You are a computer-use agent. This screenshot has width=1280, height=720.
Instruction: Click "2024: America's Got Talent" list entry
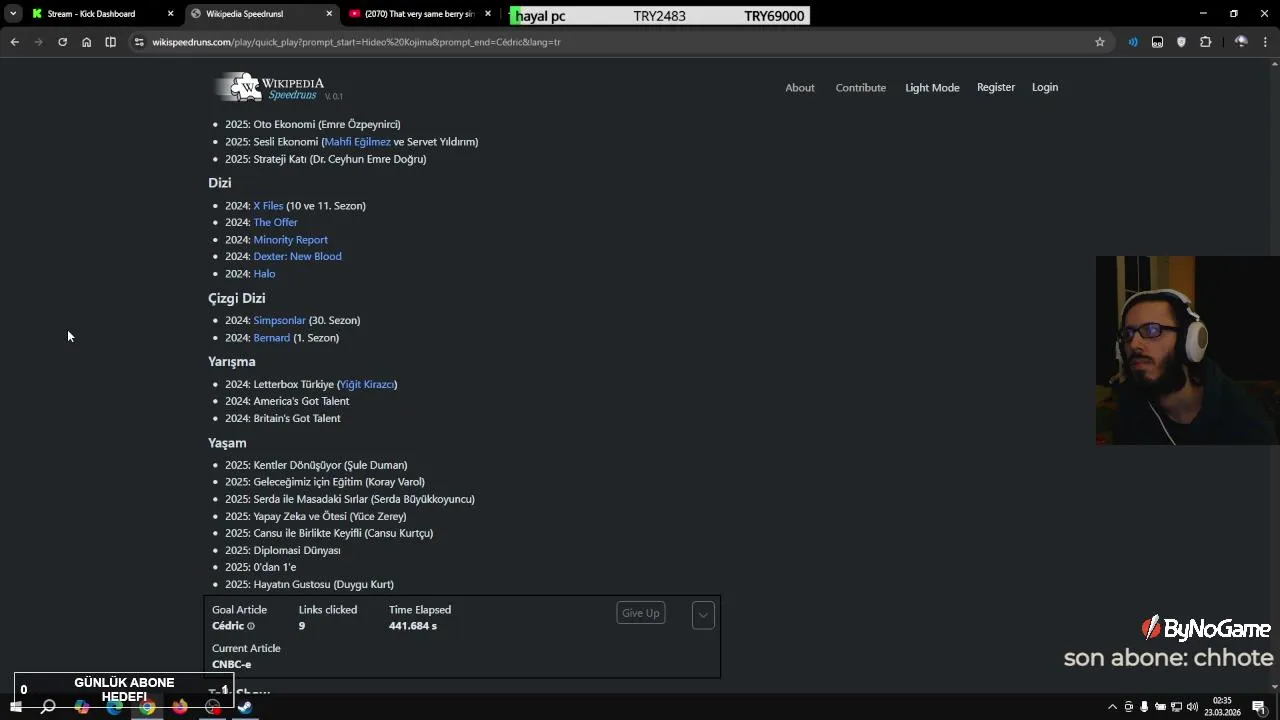tap(287, 402)
